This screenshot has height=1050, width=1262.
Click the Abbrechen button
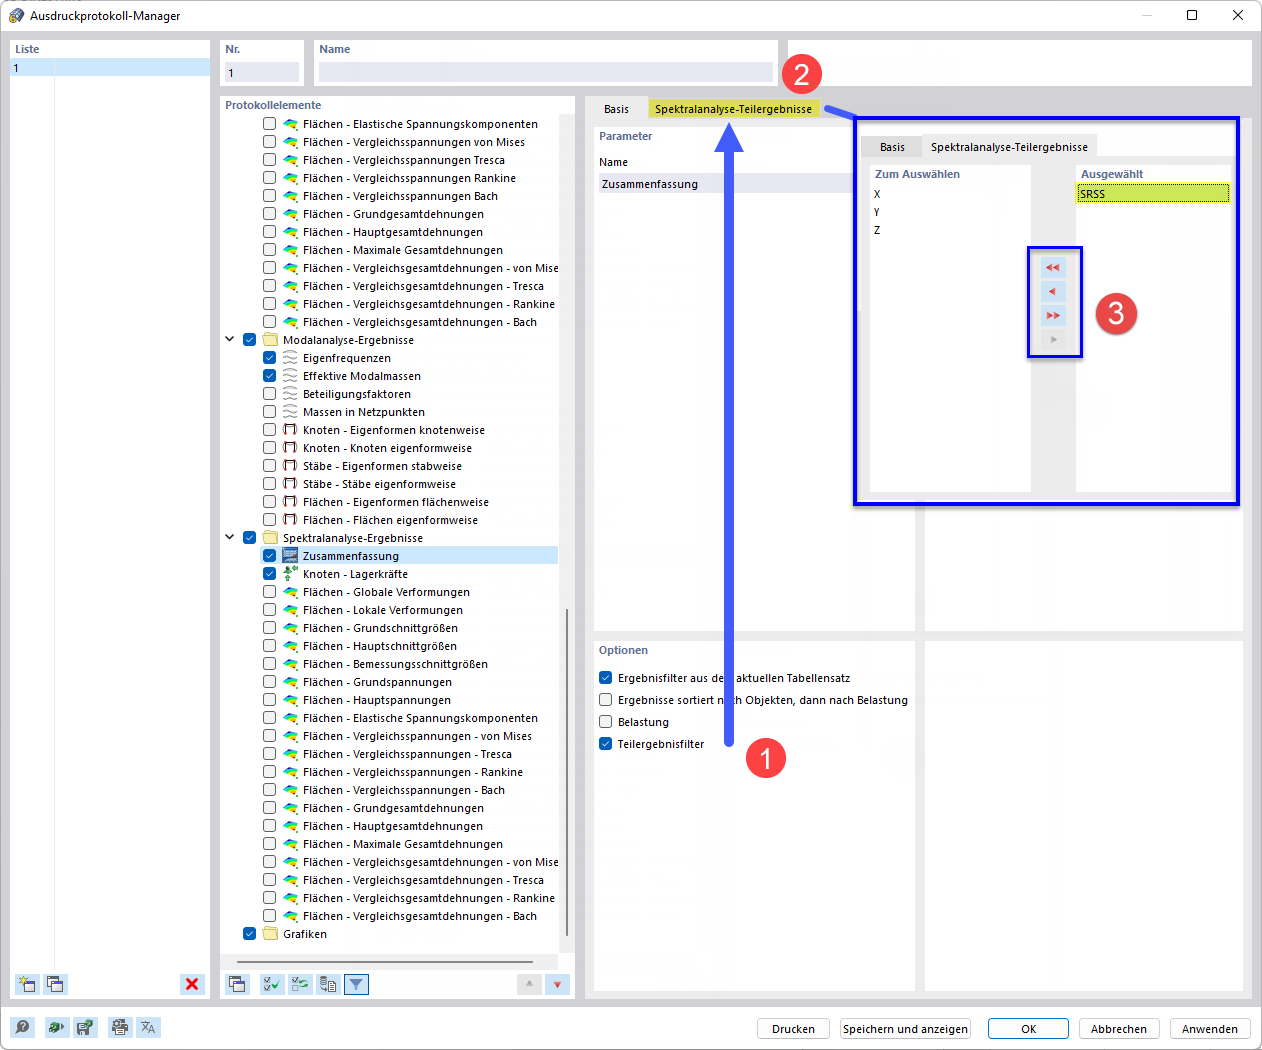tap(1119, 1029)
